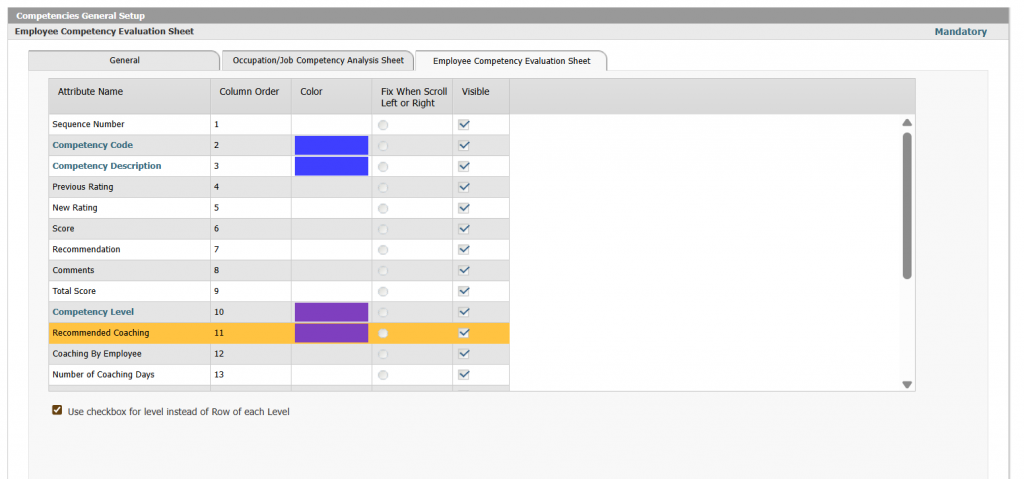
Task: Uncheck Visible for Competency Description
Action: click(464, 166)
